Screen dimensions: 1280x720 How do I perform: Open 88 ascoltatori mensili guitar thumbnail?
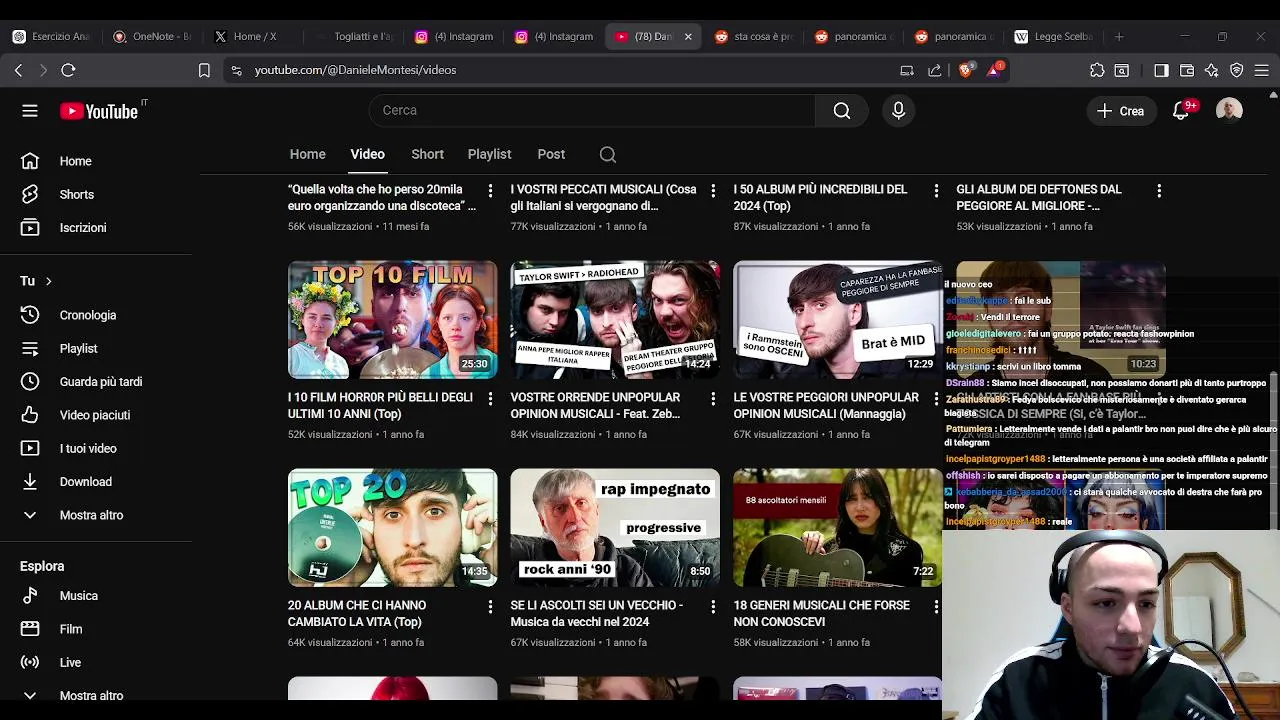point(838,528)
